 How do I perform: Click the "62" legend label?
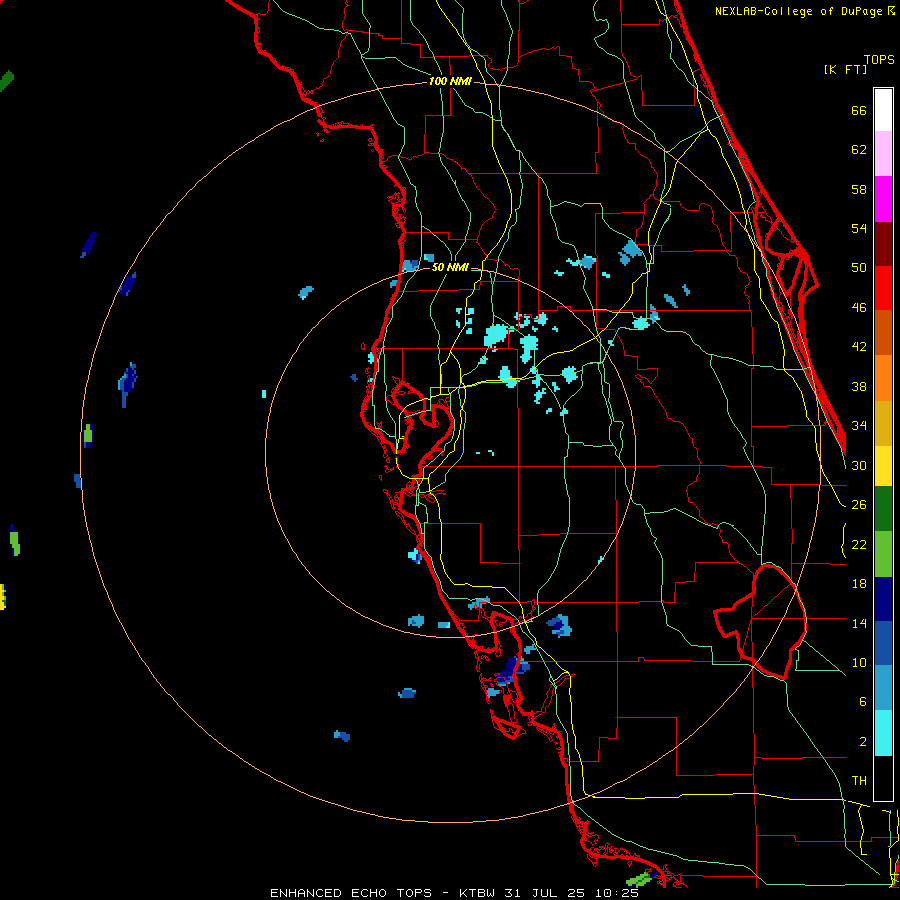point(859,150)
